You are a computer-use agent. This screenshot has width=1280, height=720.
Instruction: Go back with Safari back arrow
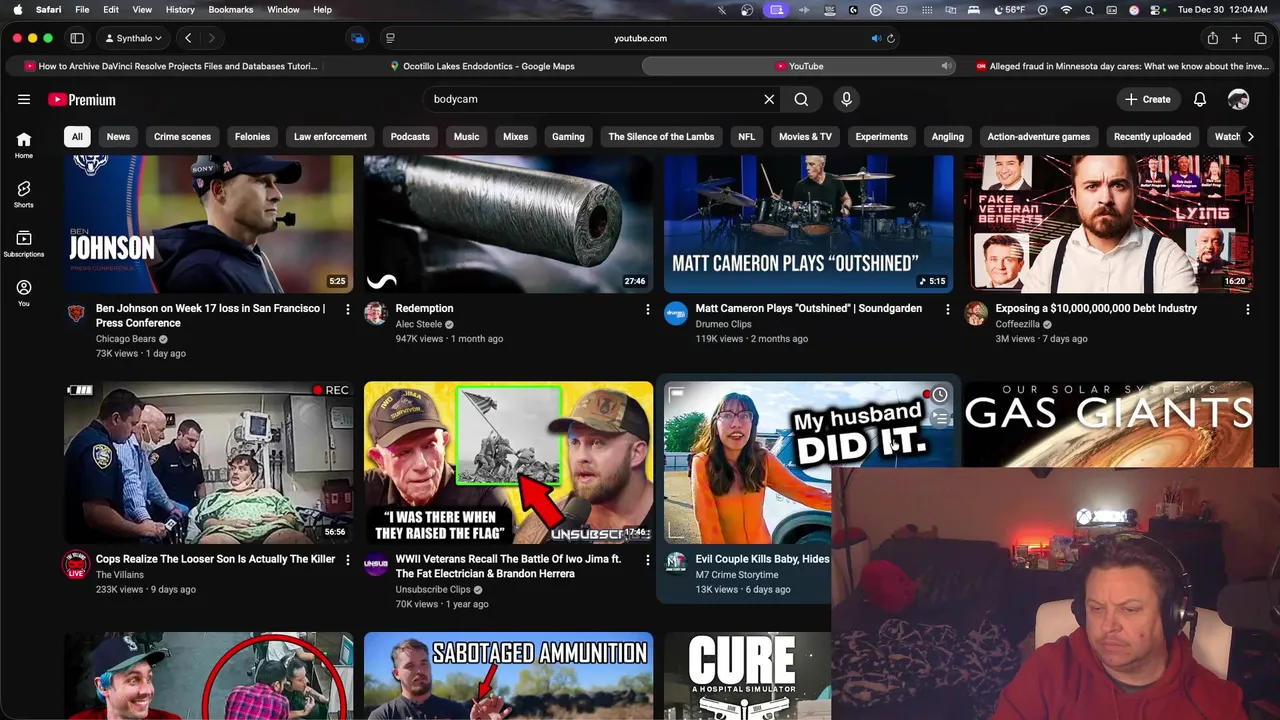[x=188, y=38]
